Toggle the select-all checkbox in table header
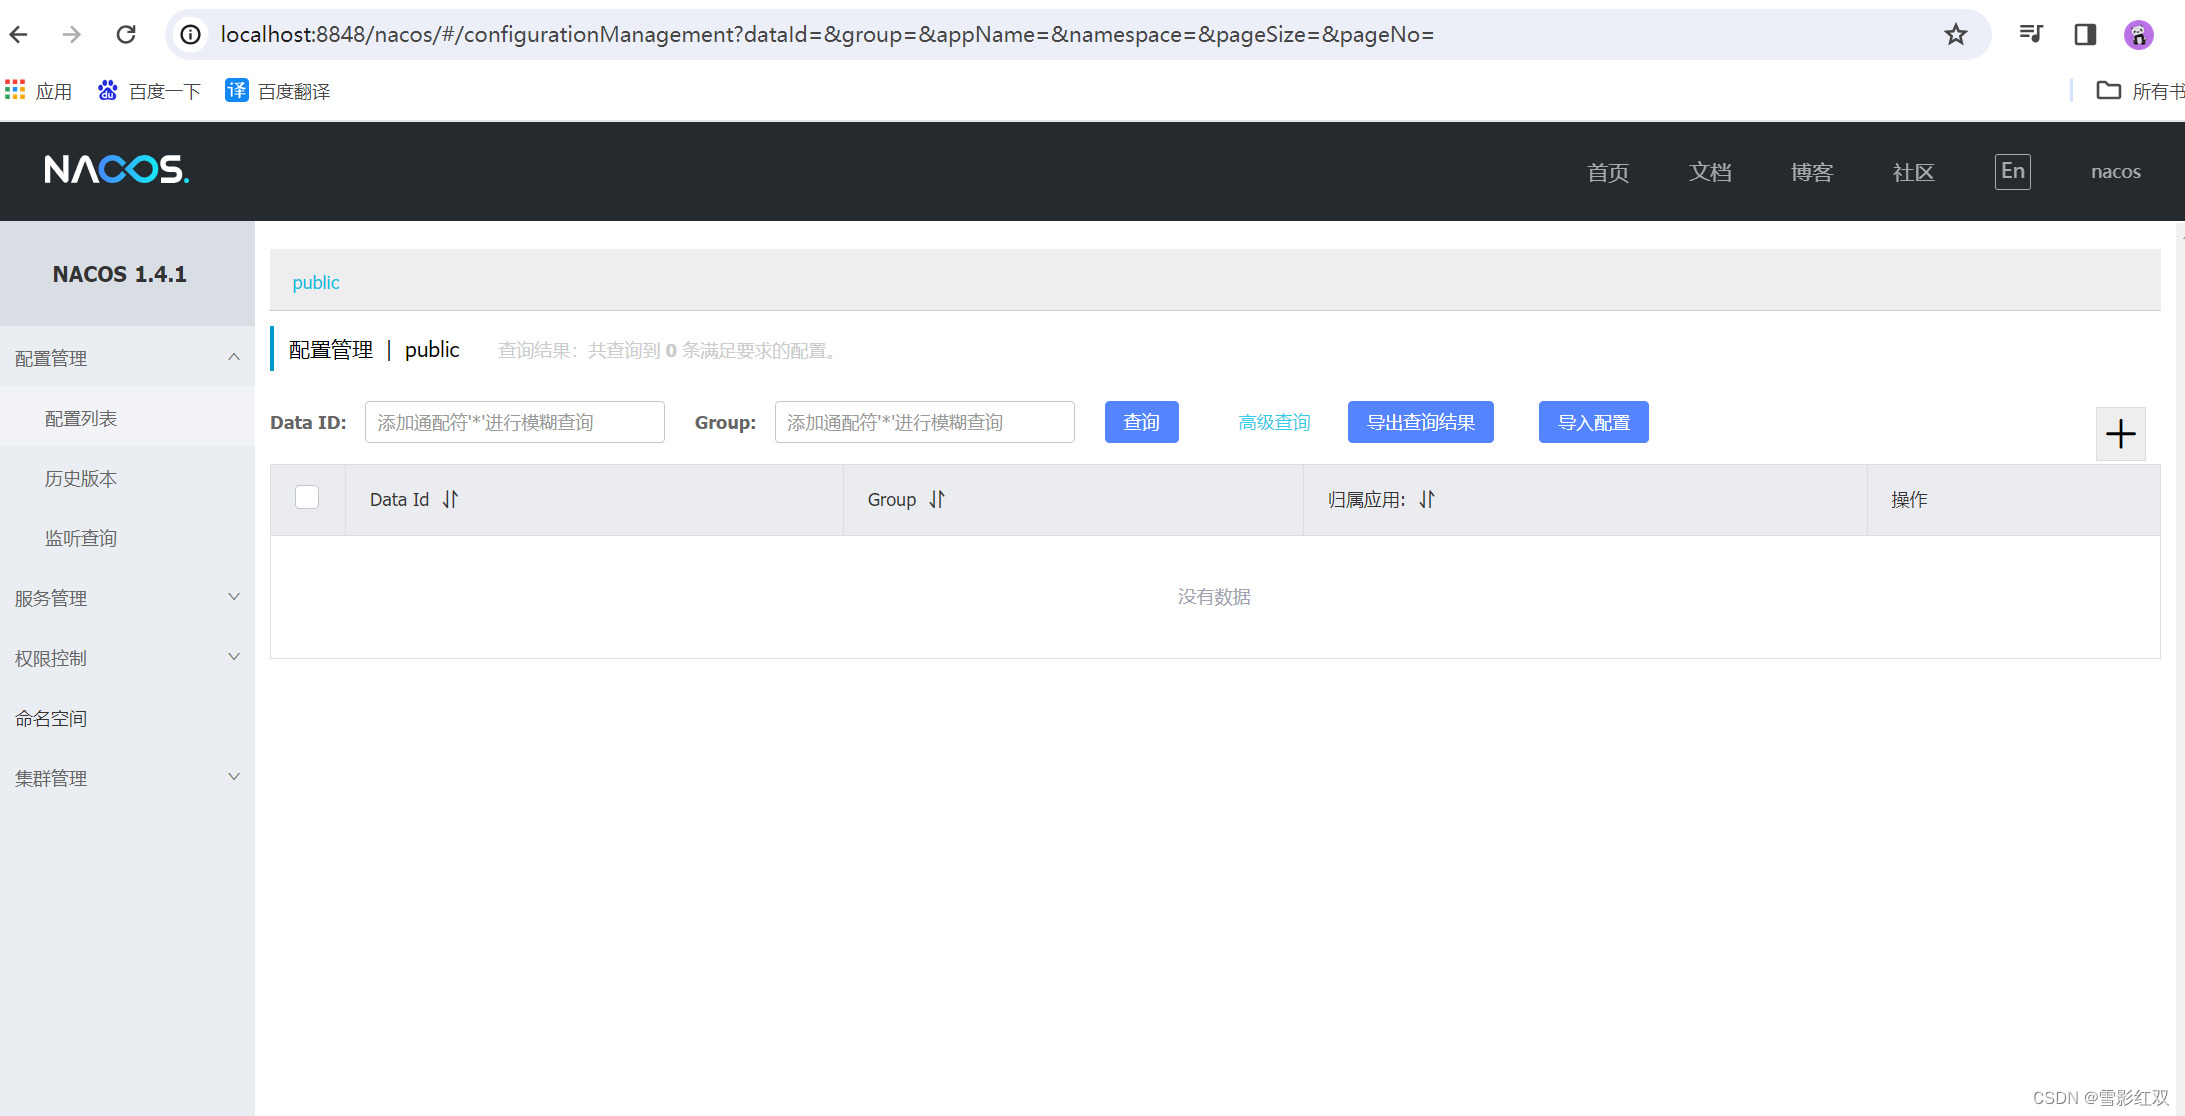This screenshot has height=1116, width=2185. (x=307, y=497)
